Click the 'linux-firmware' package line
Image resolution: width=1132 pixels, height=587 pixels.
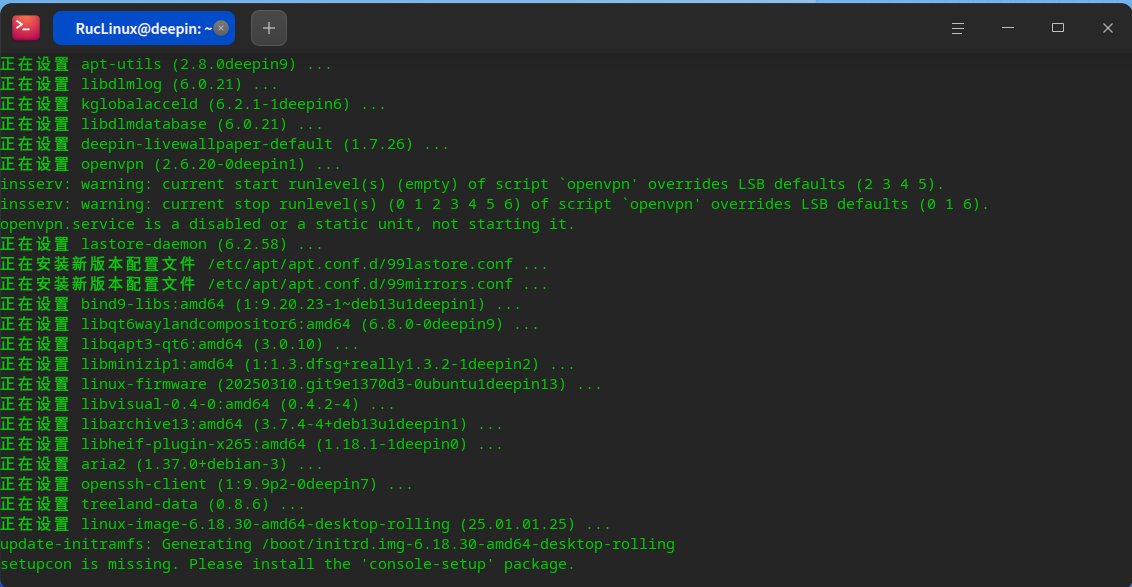(301, 384)
